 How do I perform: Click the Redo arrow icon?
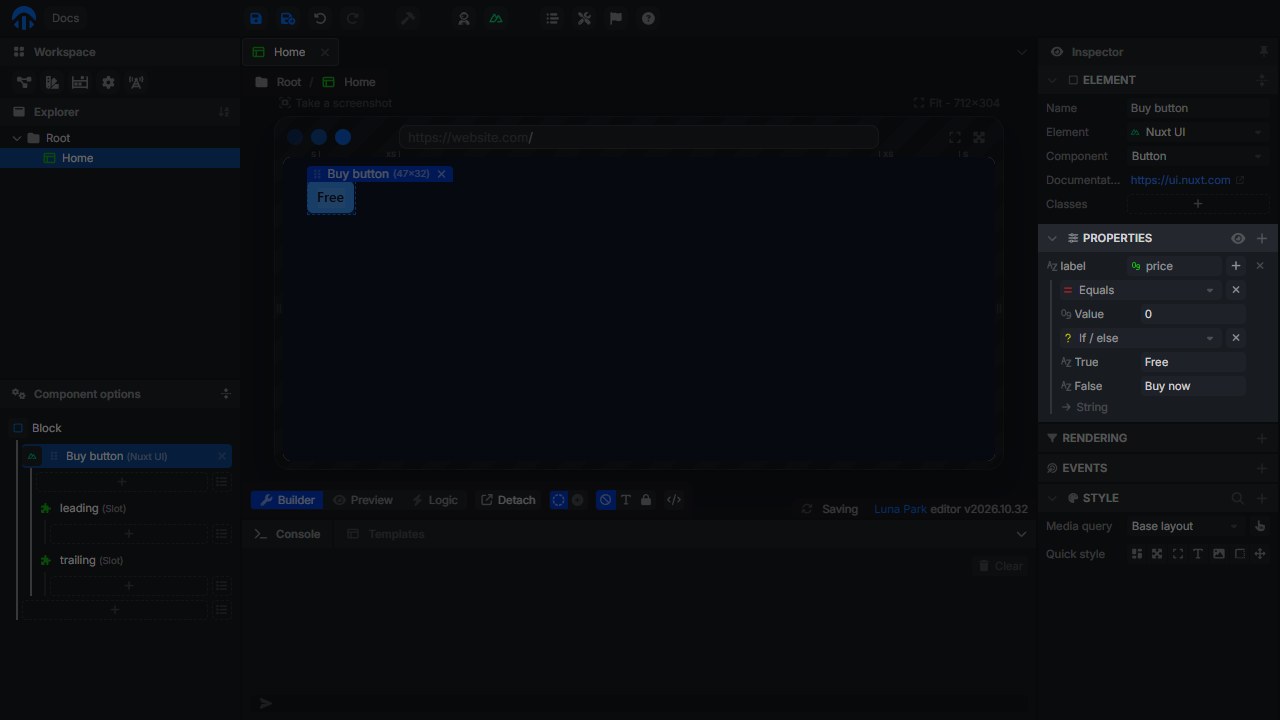pyautogui.click(x=352, y=18)
